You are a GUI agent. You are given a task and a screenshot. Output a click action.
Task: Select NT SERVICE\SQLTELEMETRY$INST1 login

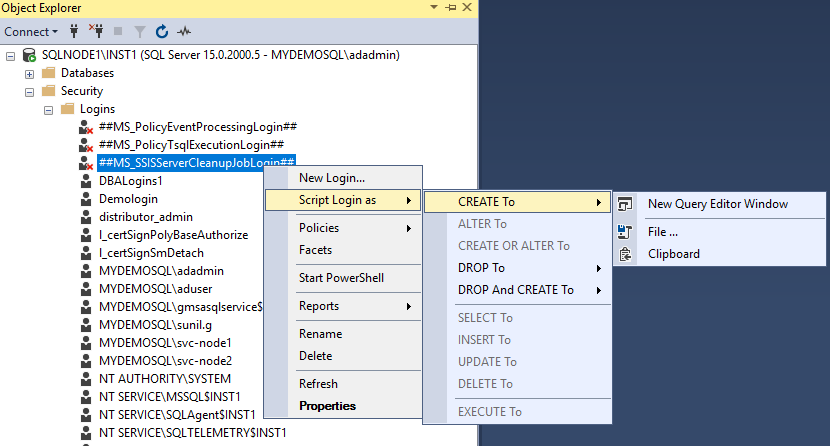[193, 433]
